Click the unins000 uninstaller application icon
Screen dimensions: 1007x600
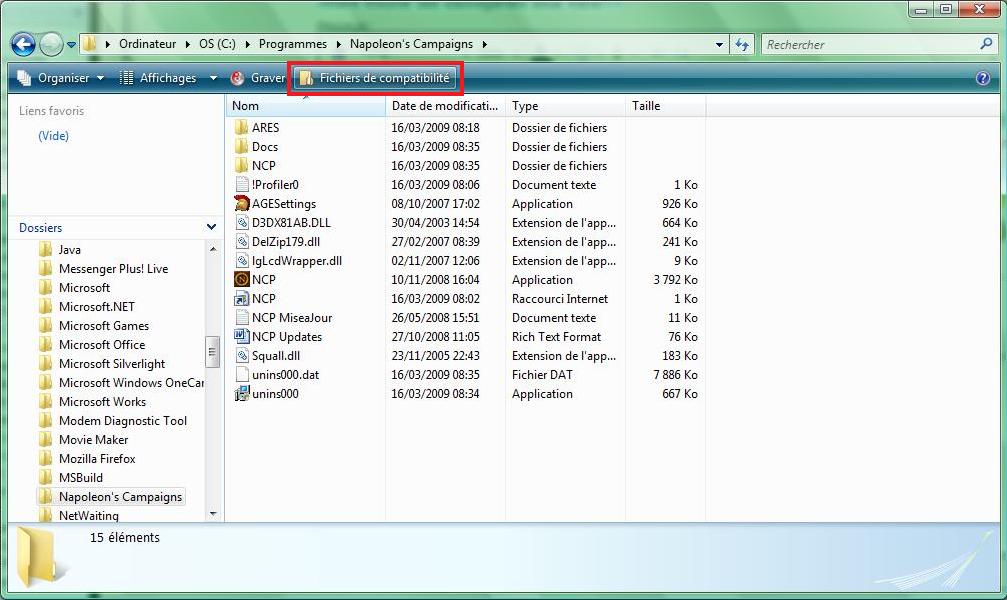pyautogui.click(x=241, y=394)
